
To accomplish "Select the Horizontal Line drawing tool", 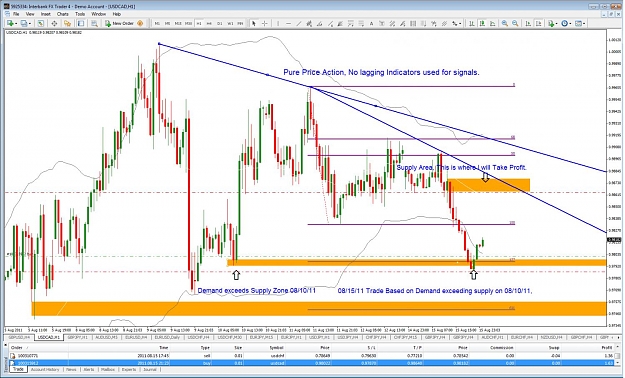I will pyautogui.click(x=288, y=24).
